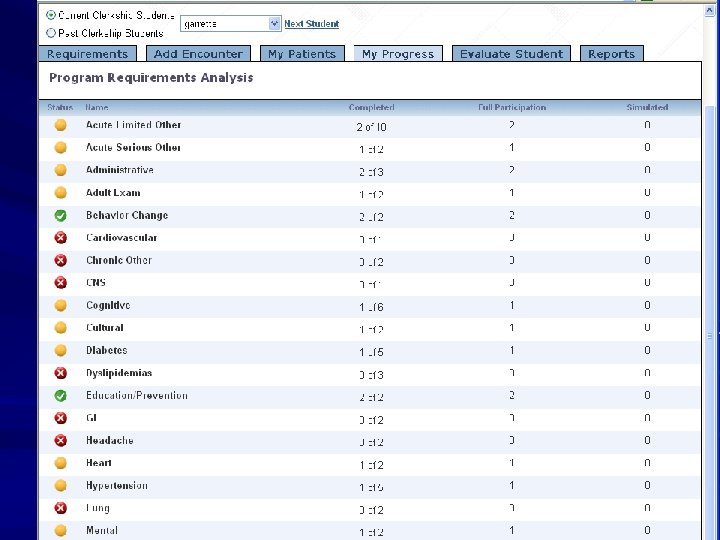Go to the My Patients tab
The height and width of the screenshot is (540, 720).
click(x=302, y=54)
